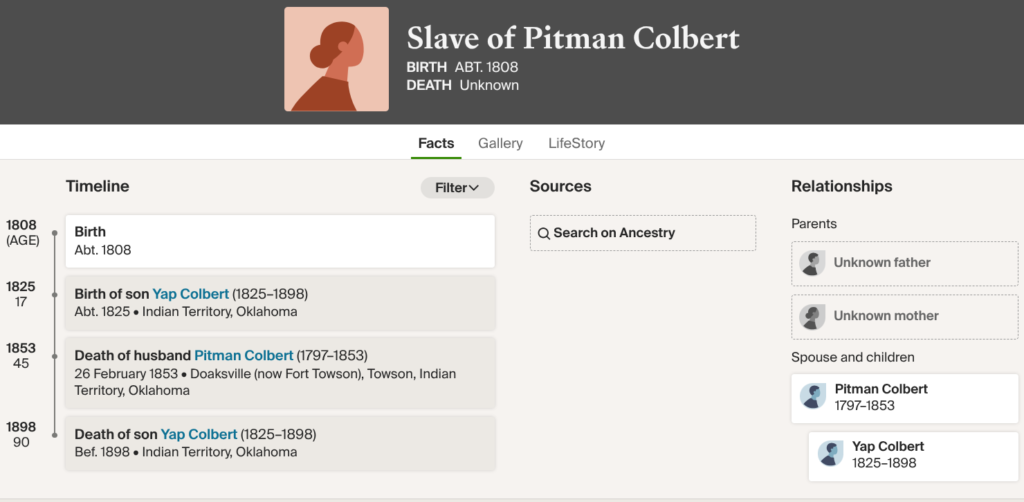Click Unknown father silhouette icon
Viewport: 1024px width, 502px height.
[x=813, y=263]
